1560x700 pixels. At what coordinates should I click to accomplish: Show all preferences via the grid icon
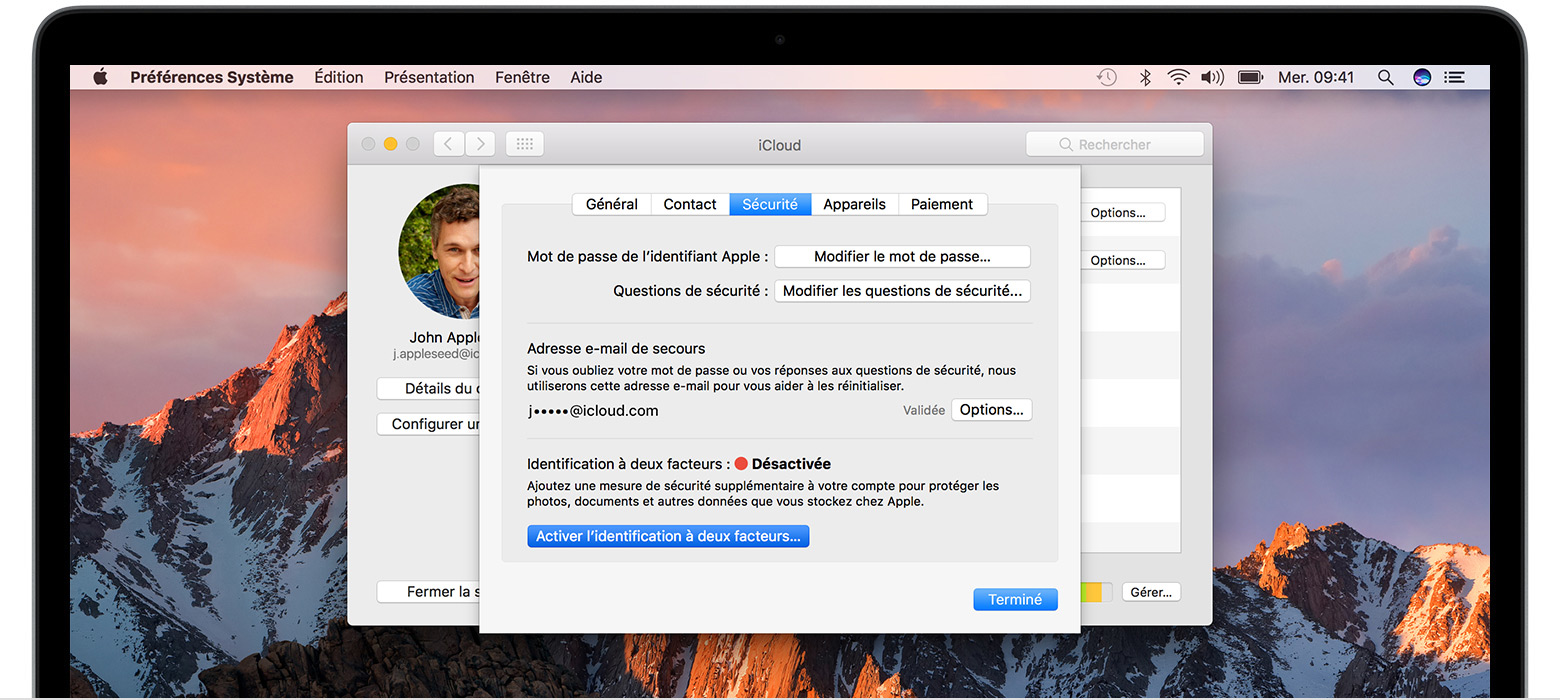524,143
